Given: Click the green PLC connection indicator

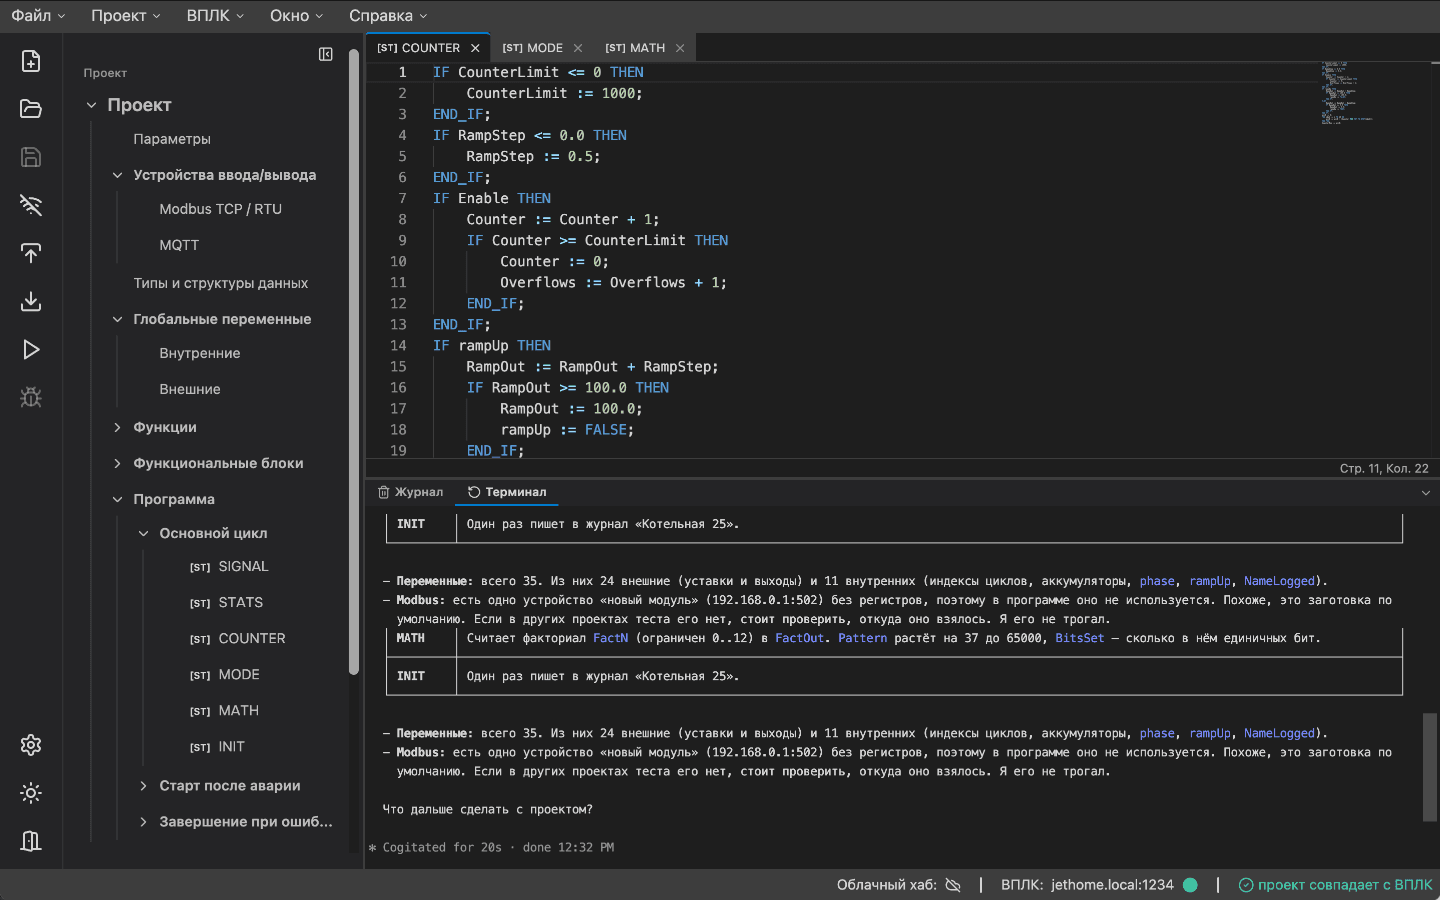Looking at the screenshot, I should tap(1190, 885).
